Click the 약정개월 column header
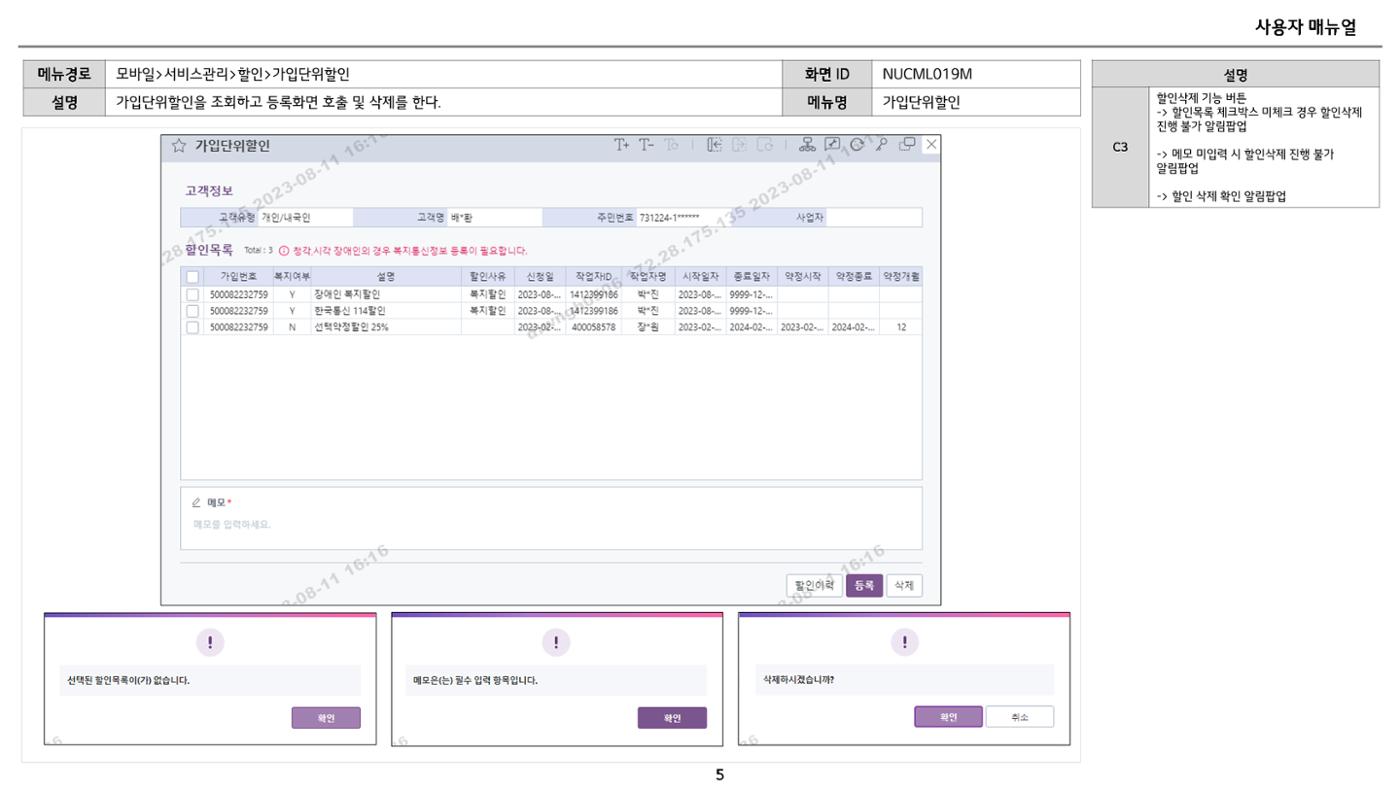1400x788 pixels. click(x=901, y=276)
